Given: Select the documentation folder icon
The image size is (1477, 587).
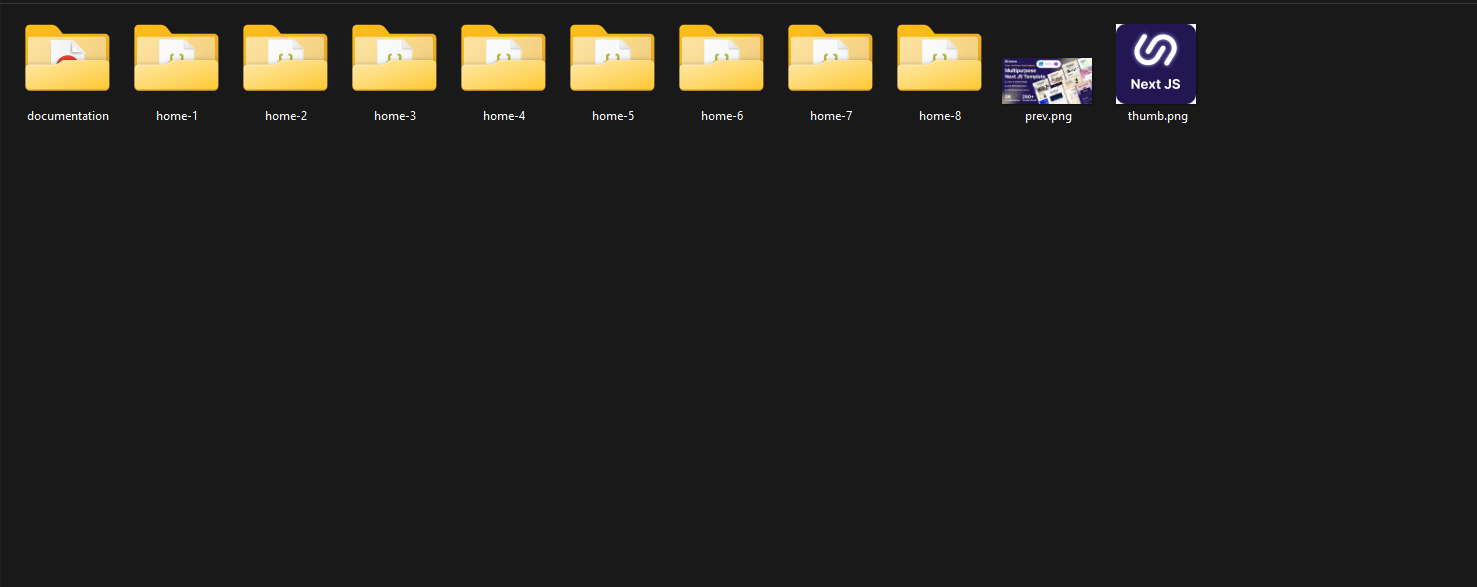Looking at the screenshot, I should tap(67, 60).
